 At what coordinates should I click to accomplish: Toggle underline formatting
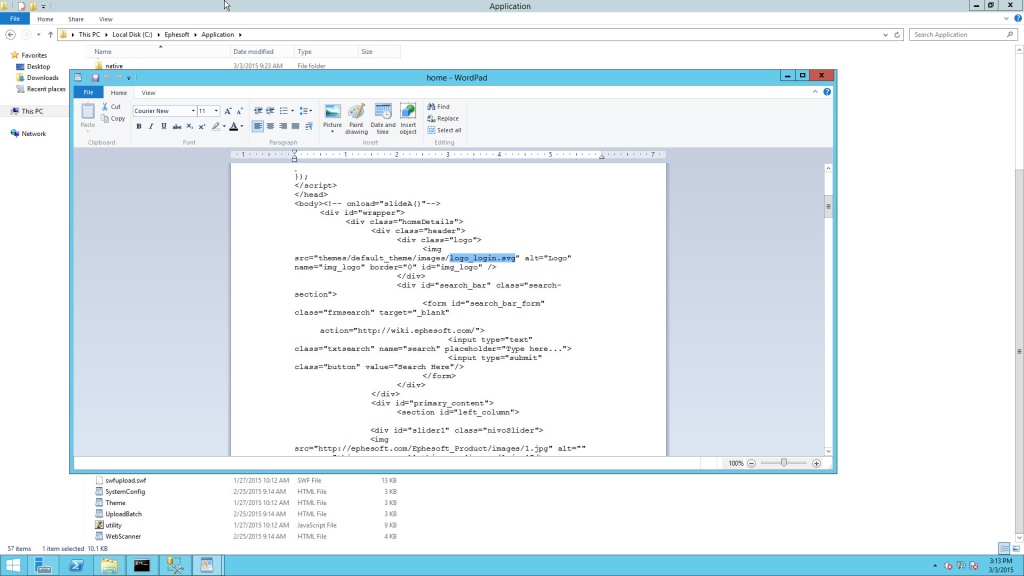164,127
